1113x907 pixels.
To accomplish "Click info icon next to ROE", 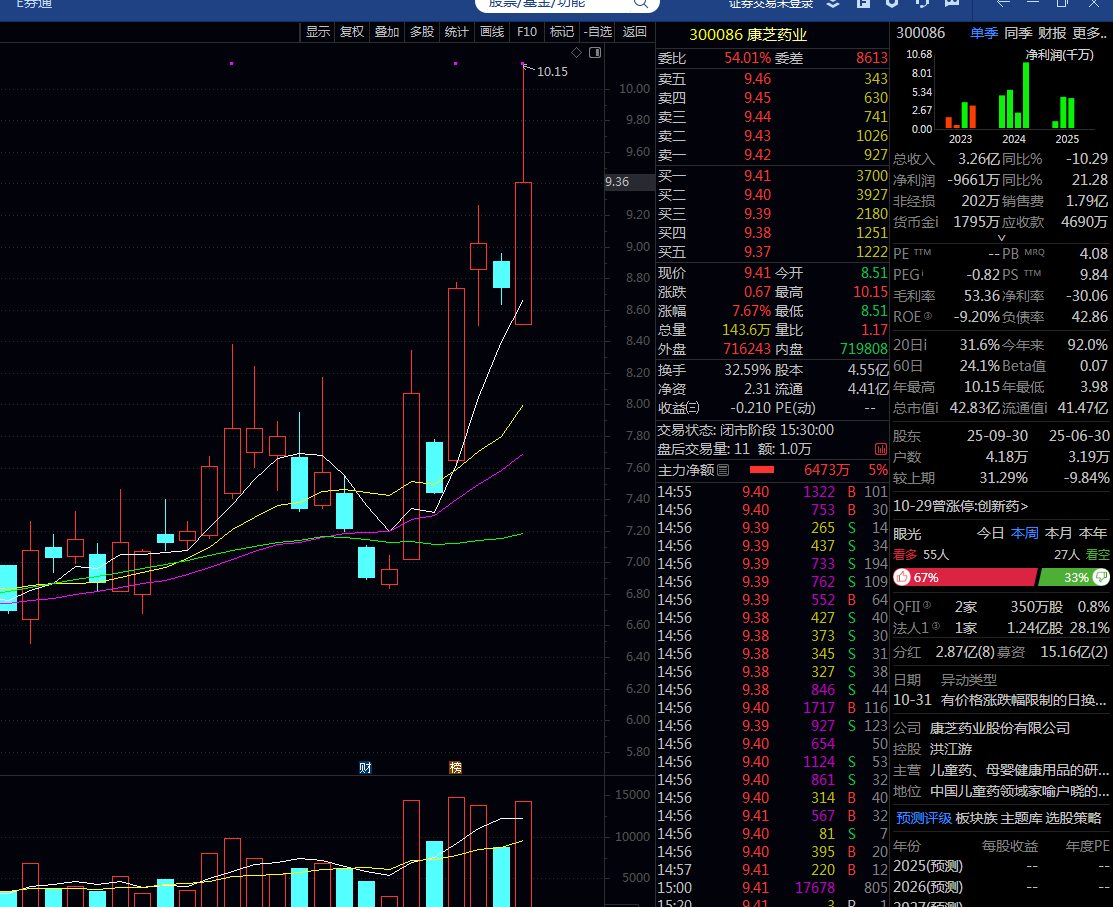I will pos(927,316).
